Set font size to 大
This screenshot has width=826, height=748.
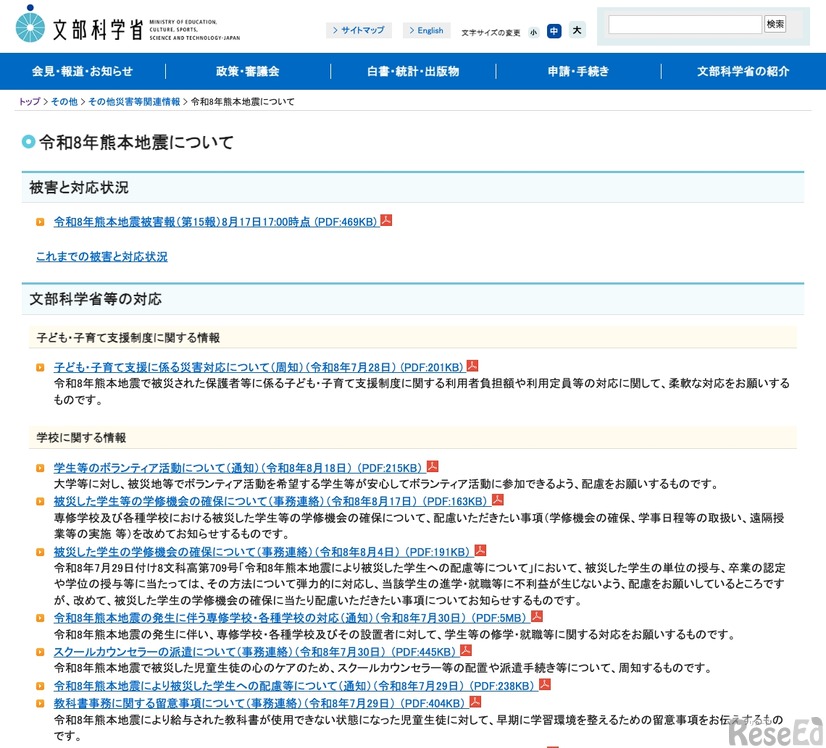(x=577, y=31)
